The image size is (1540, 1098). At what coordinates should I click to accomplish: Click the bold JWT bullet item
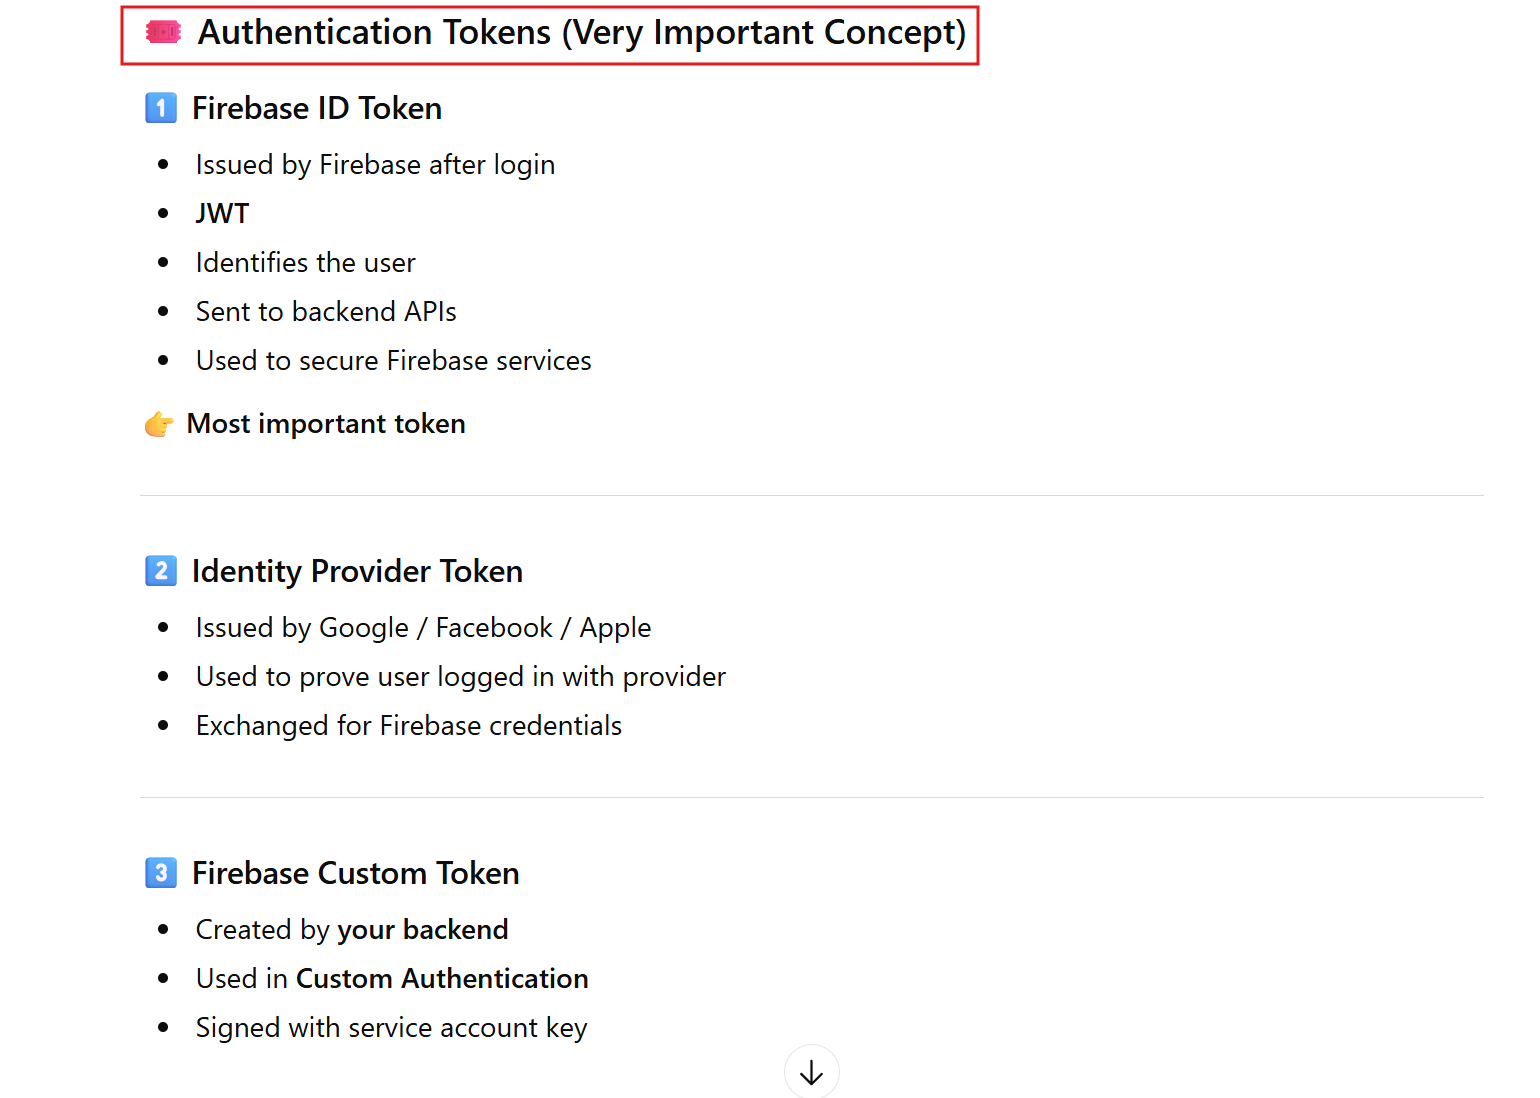tap(222, 214)
